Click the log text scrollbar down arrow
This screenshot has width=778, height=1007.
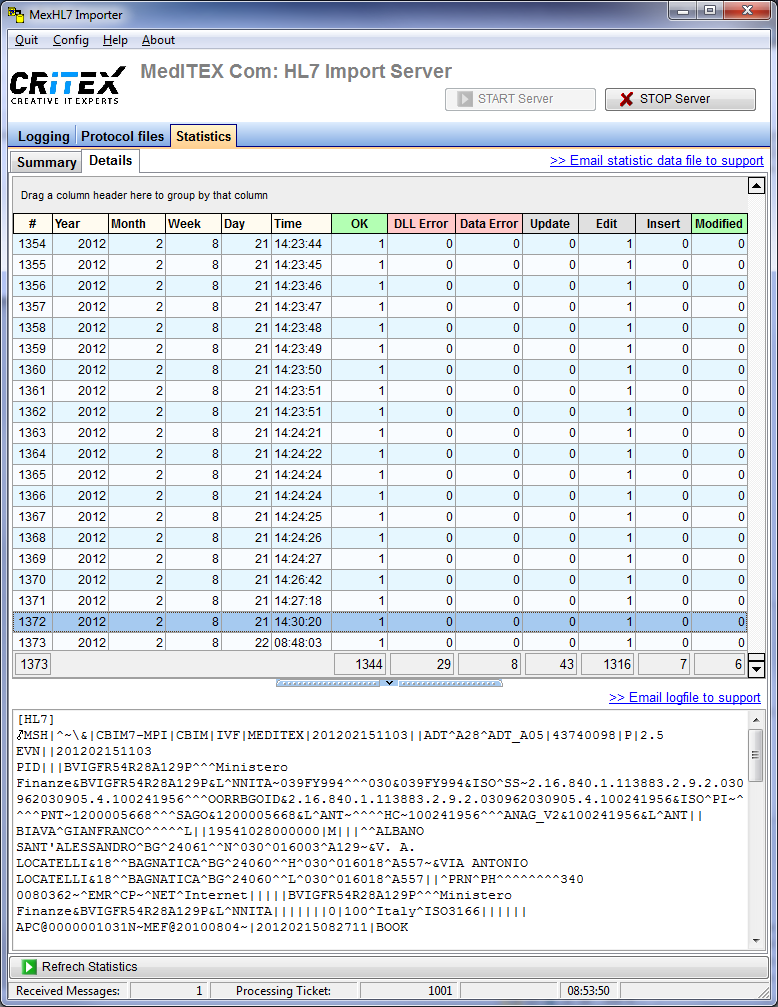pos(756,940)
